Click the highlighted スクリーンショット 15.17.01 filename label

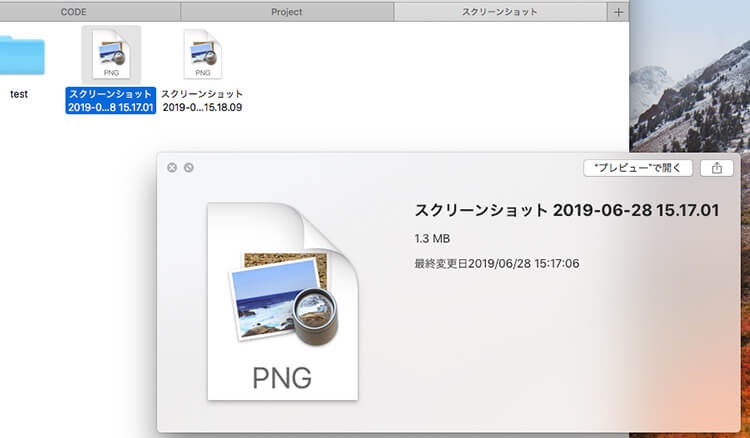pos(111,100)
